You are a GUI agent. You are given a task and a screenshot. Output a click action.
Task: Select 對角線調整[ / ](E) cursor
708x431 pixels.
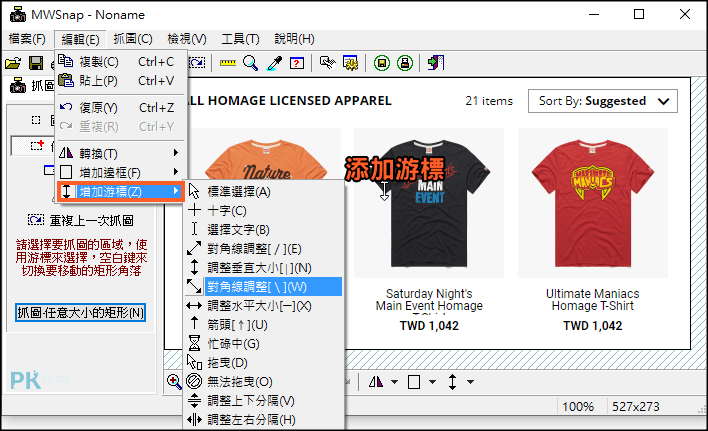[x=264, y=249]
